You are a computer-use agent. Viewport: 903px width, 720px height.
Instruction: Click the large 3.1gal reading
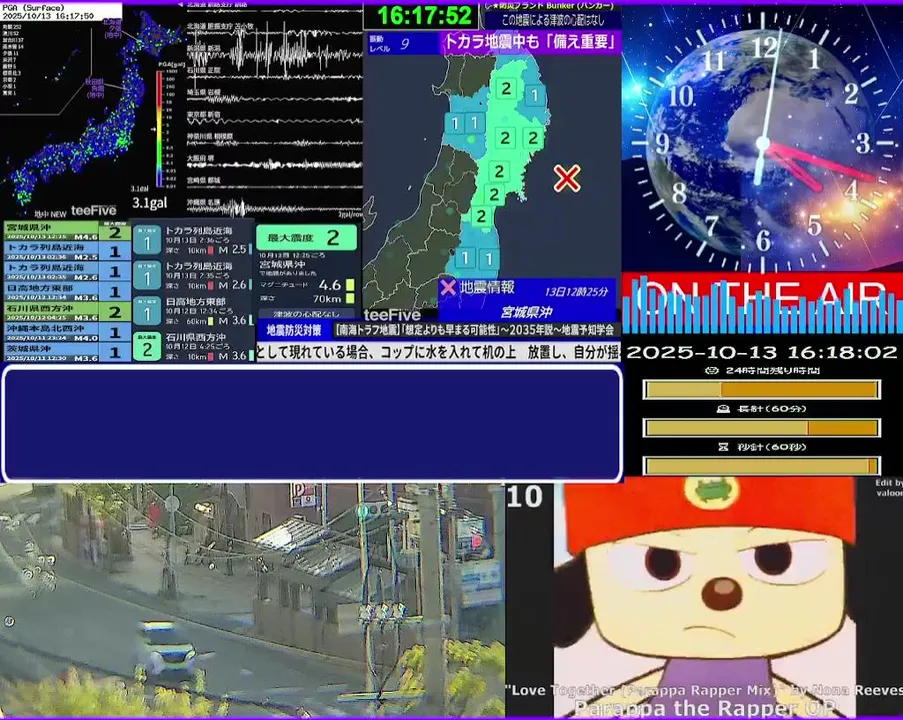click(x=150, y=203)
